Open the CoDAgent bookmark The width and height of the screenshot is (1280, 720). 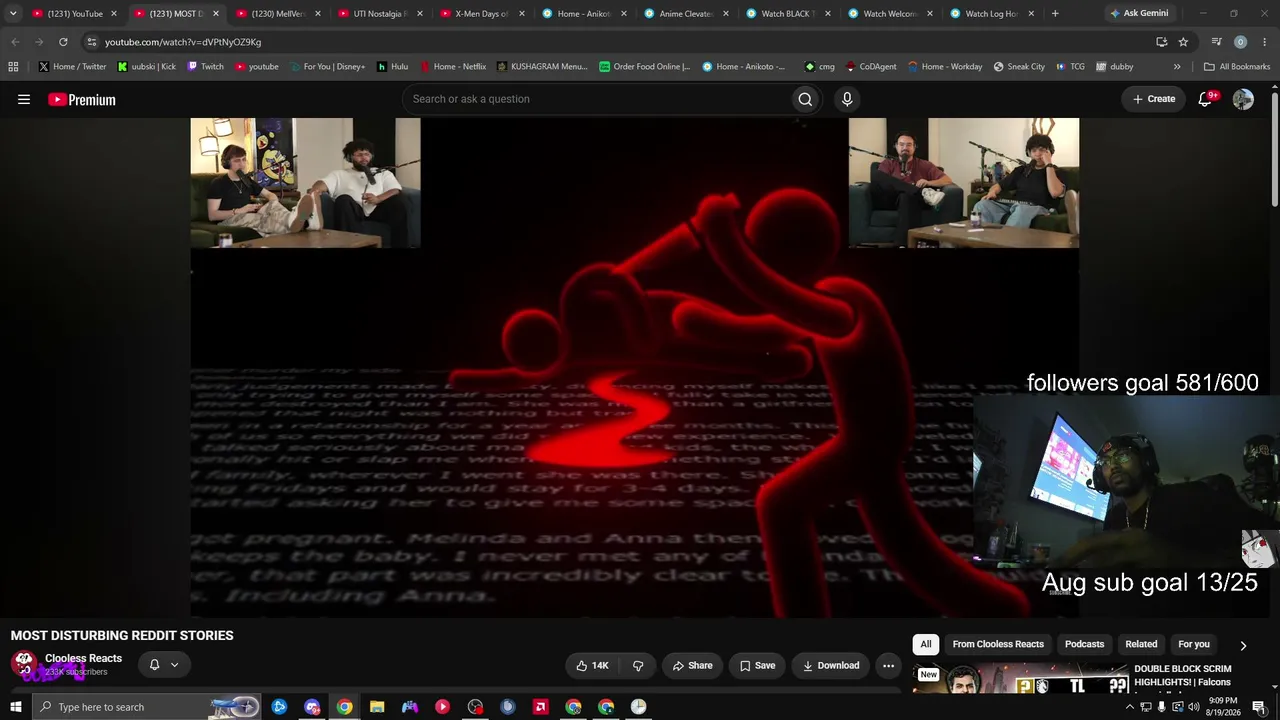871,67
